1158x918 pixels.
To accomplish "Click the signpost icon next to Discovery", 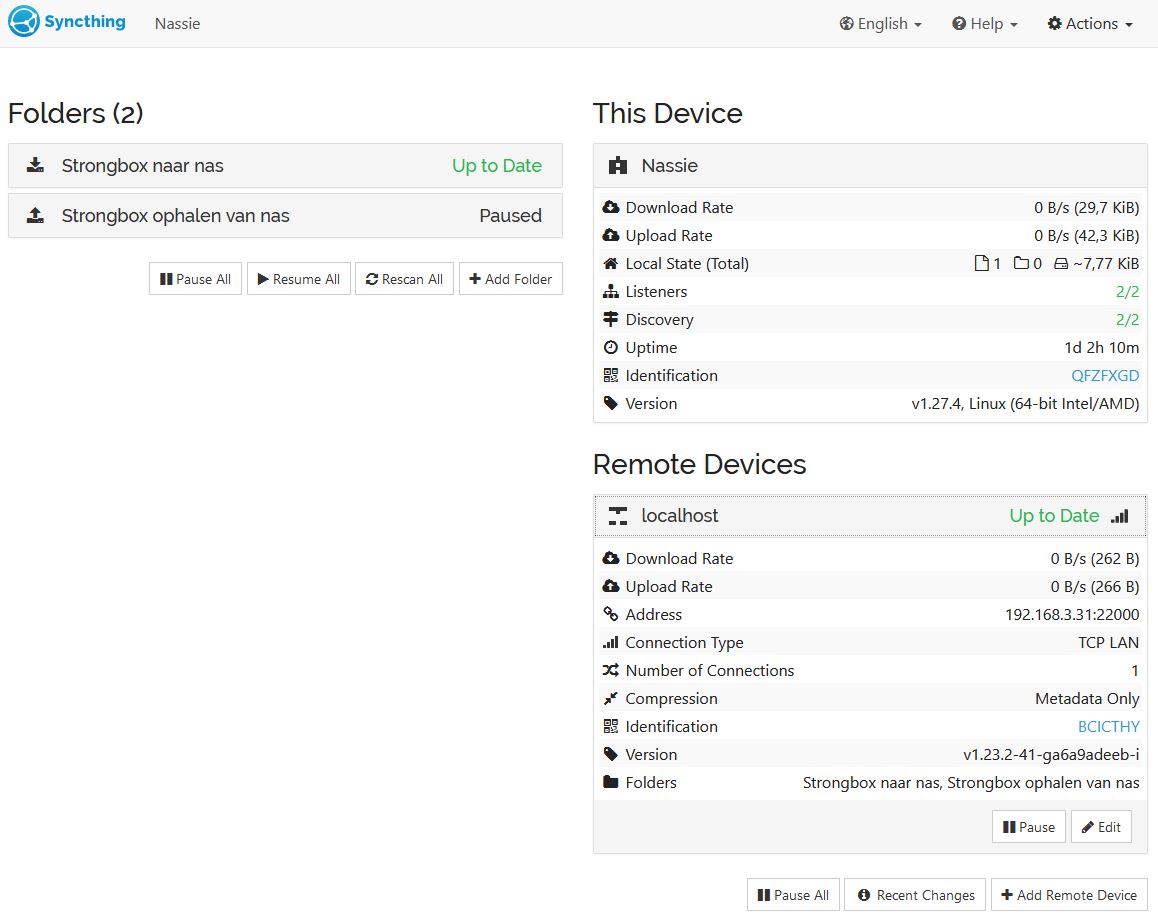I will click(611, 319).
